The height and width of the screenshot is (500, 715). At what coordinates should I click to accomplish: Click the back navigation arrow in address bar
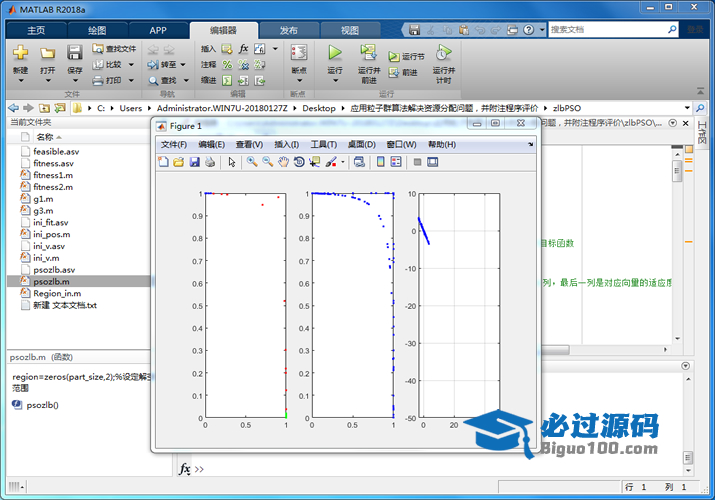(x=14, y=108)
